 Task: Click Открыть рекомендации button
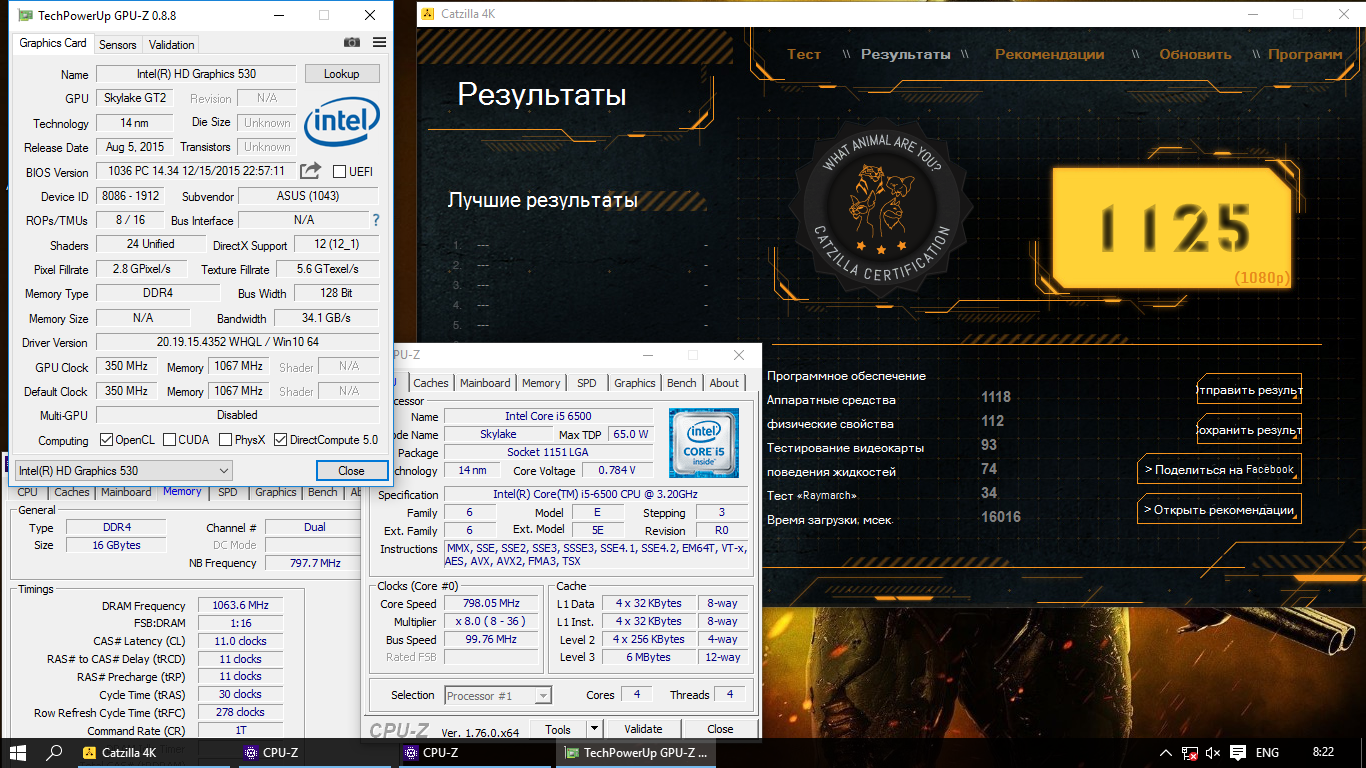click(1219, 509)
